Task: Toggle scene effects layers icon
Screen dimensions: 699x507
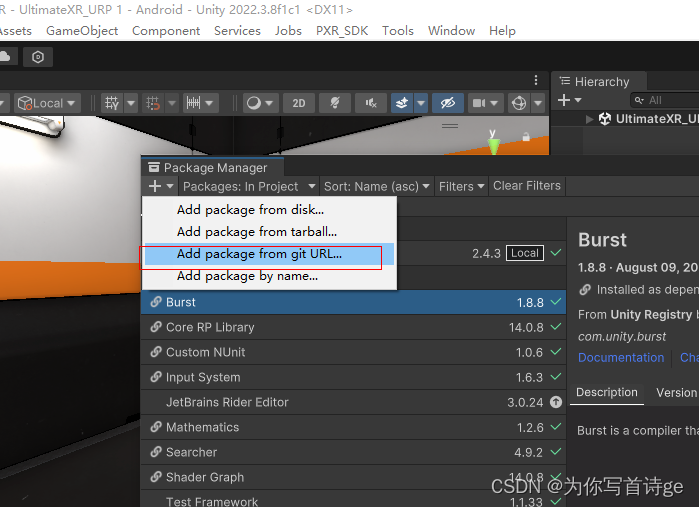Action: [402, 103]
